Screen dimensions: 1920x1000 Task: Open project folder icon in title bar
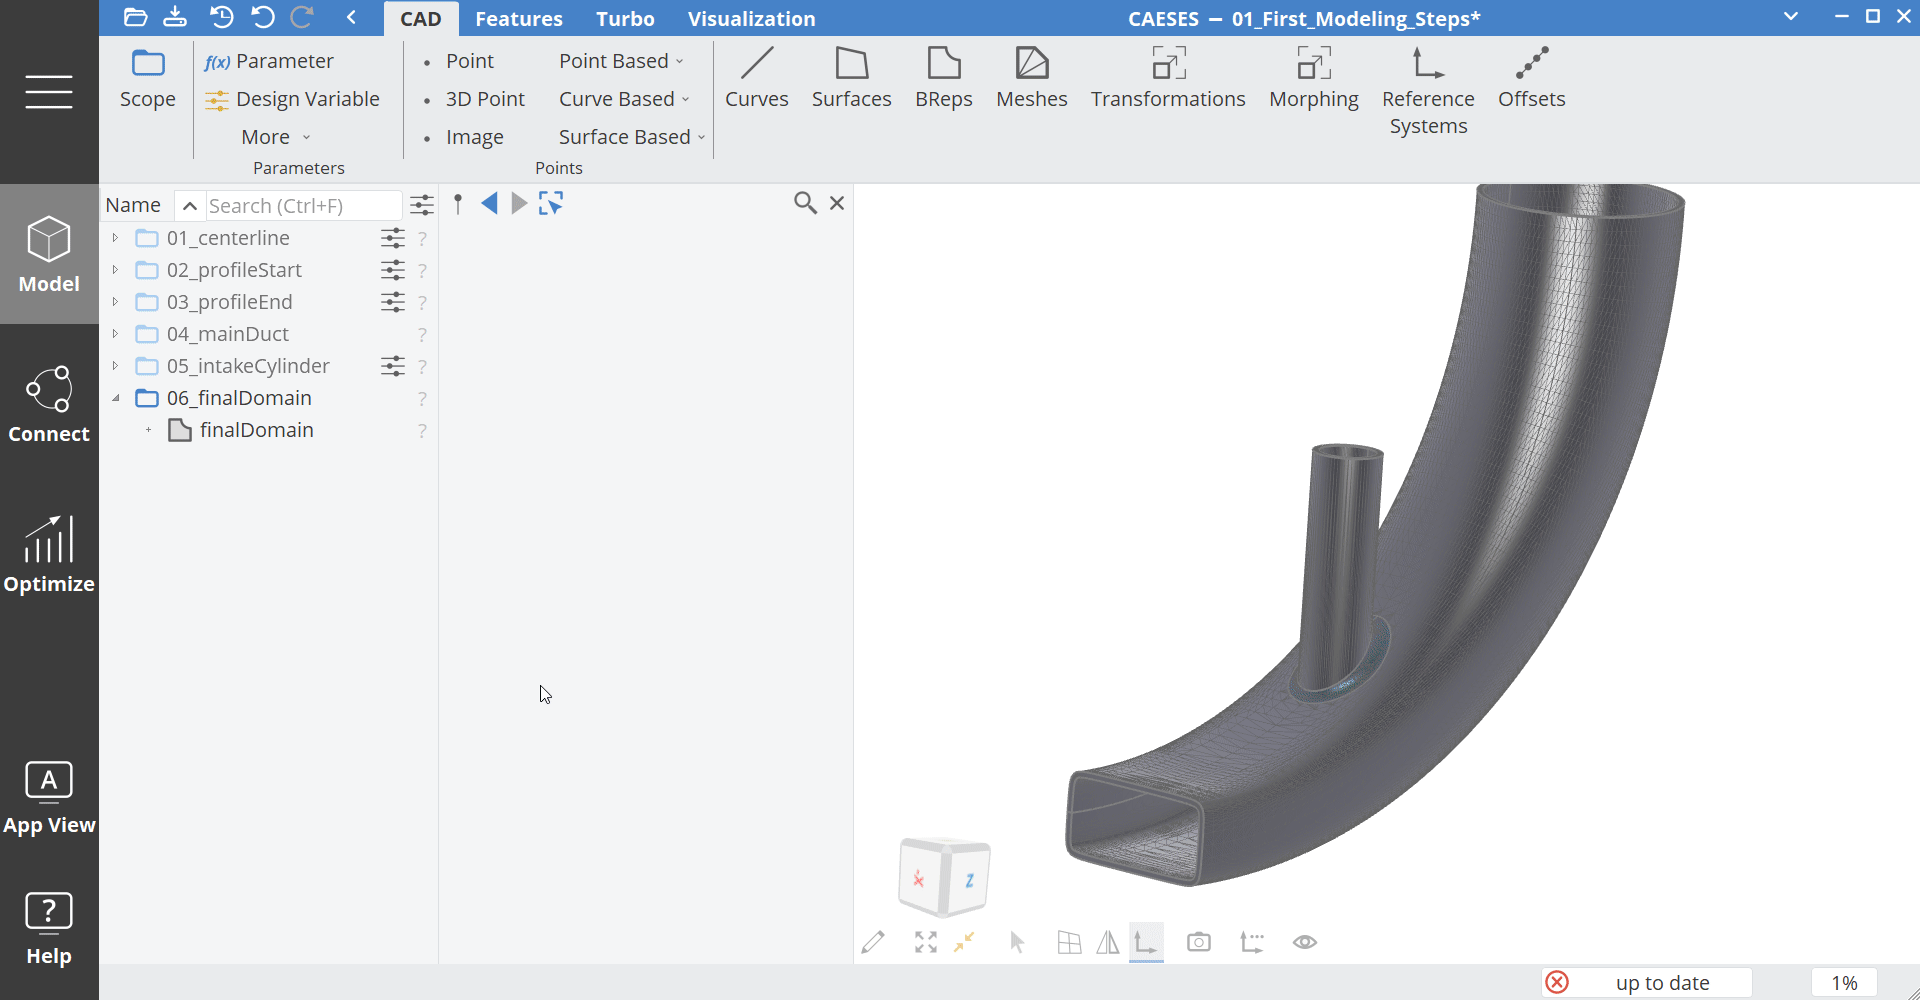[x=135, y=17]
